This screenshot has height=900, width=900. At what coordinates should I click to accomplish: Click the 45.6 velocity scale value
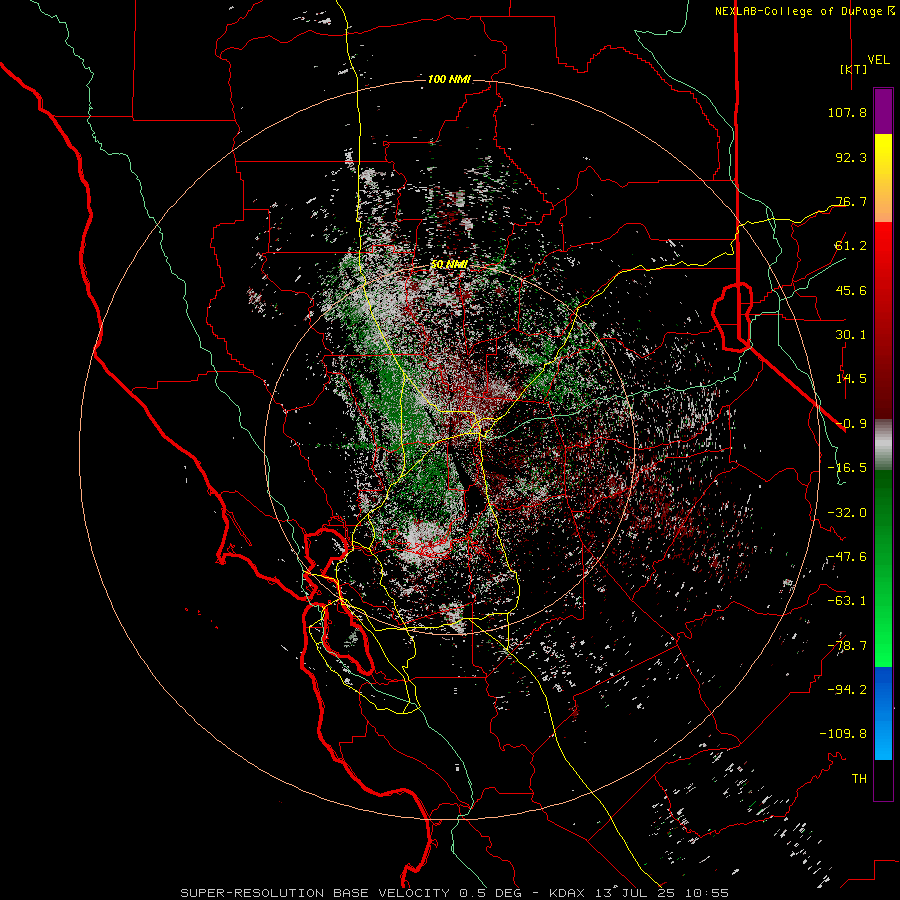[x=851, y=290]
